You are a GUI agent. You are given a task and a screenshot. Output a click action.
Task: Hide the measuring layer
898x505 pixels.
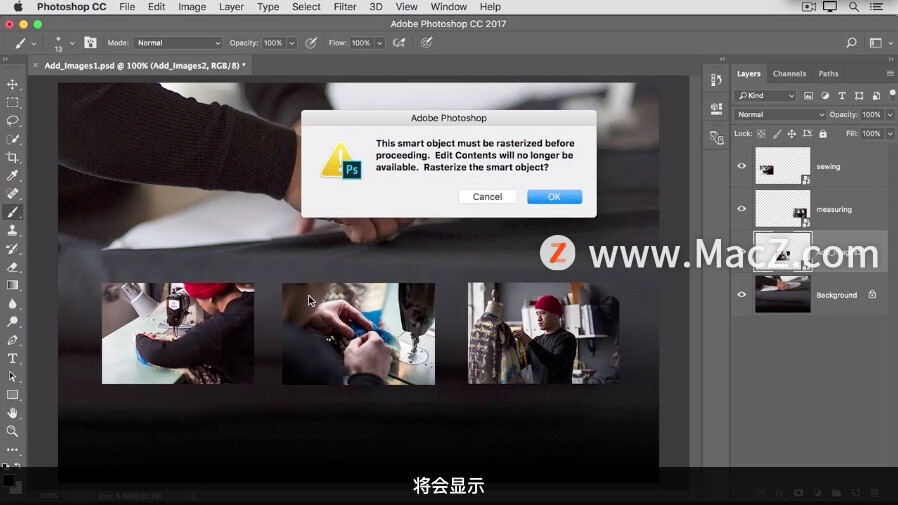click(742, 209)
